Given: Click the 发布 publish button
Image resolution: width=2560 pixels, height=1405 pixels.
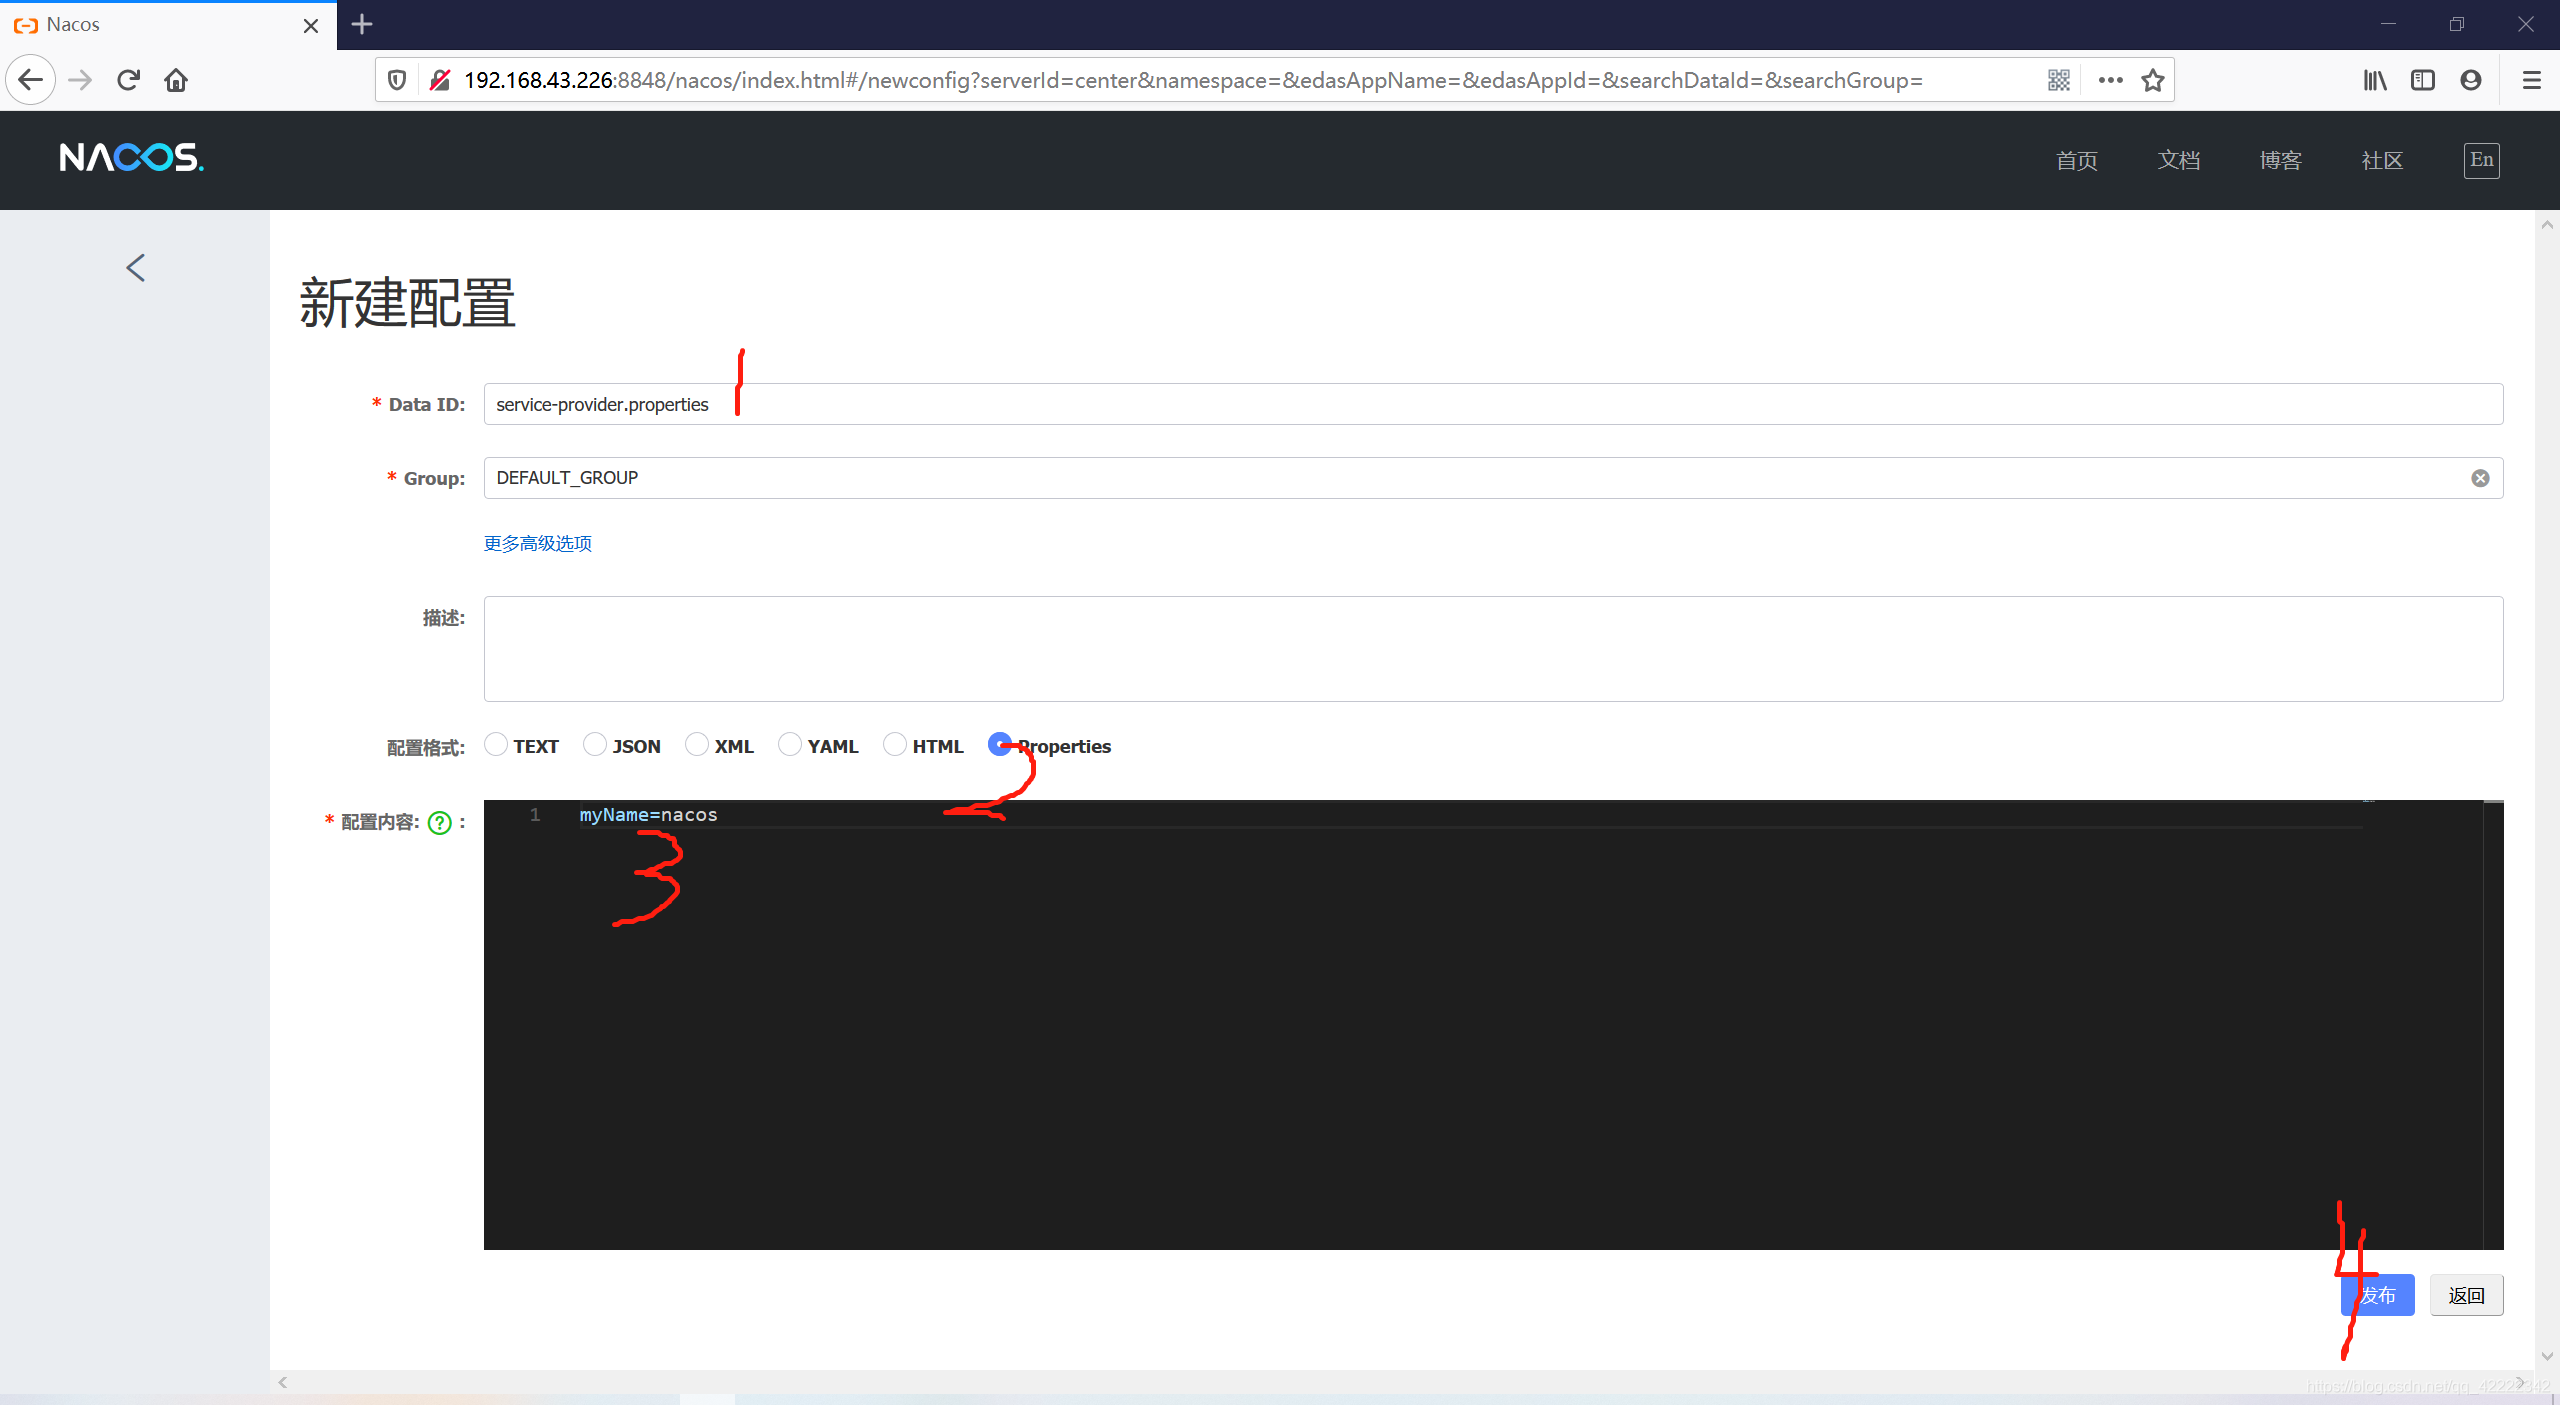Looking at the screenshot, I should pos(2378,1295).
